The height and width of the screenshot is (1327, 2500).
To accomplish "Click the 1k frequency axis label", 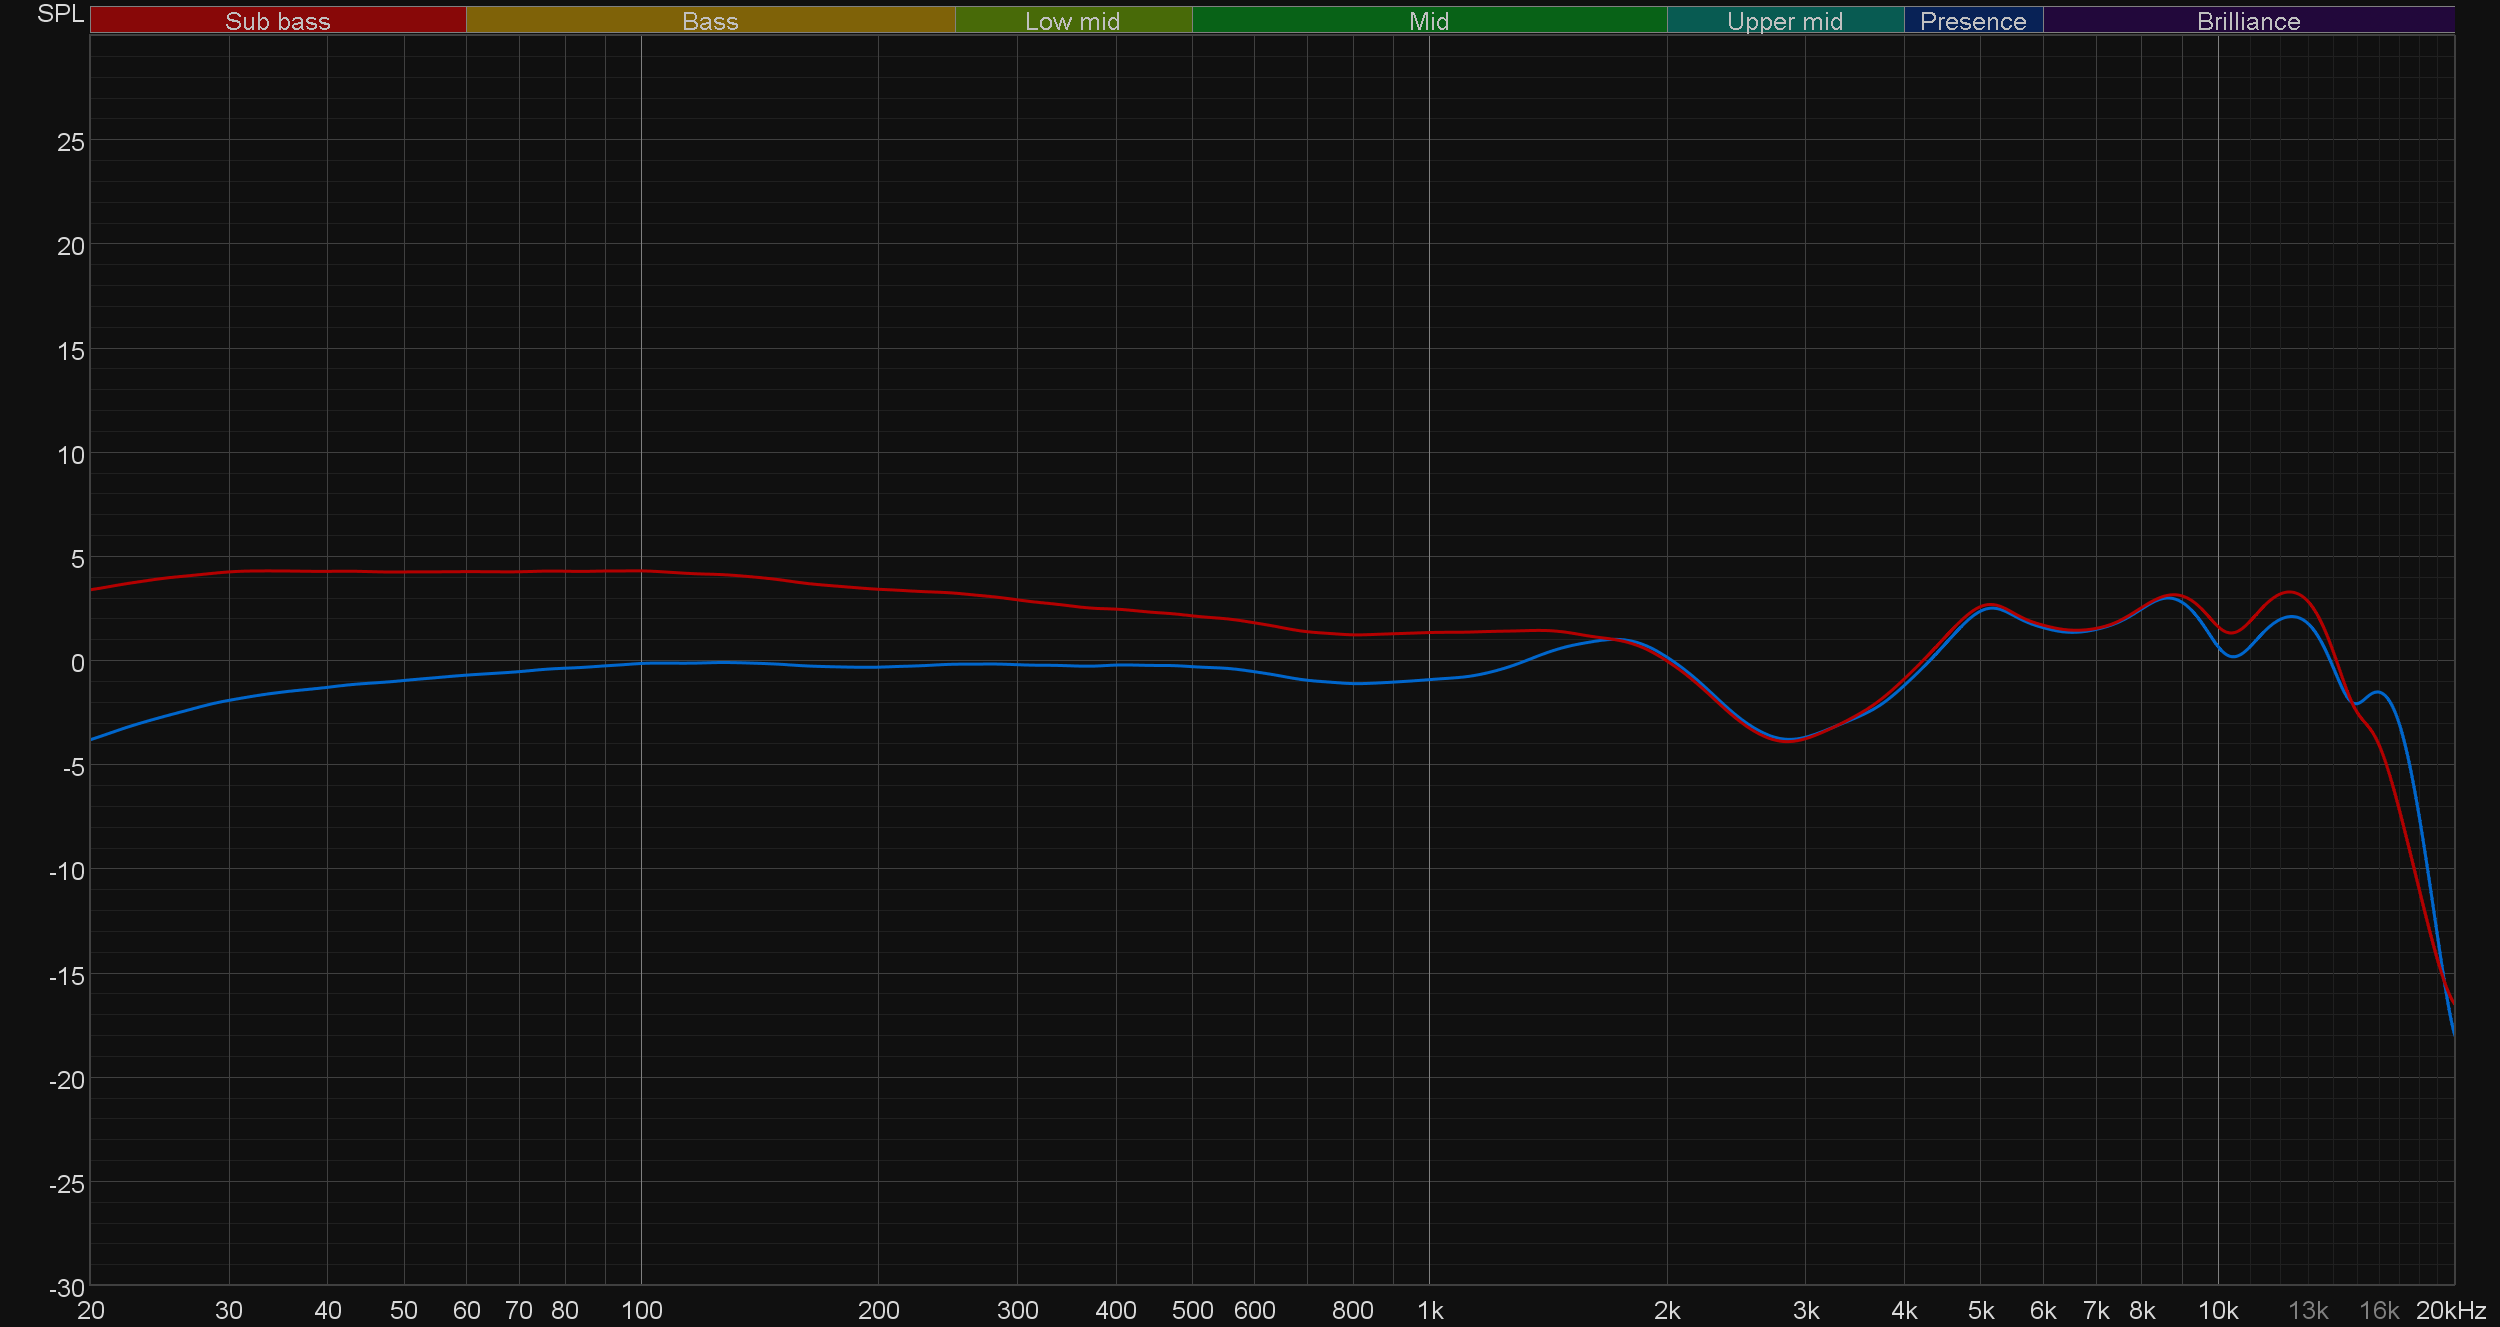I will click(1430, 1310).
